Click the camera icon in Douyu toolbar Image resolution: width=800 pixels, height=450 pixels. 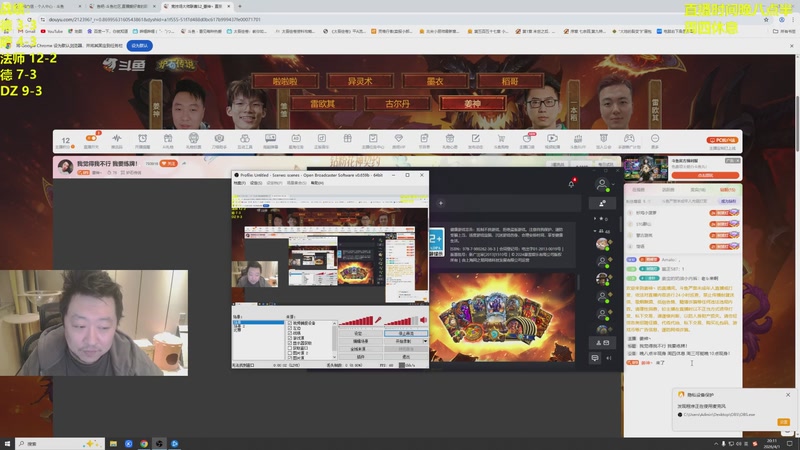(x=219, y=138)
